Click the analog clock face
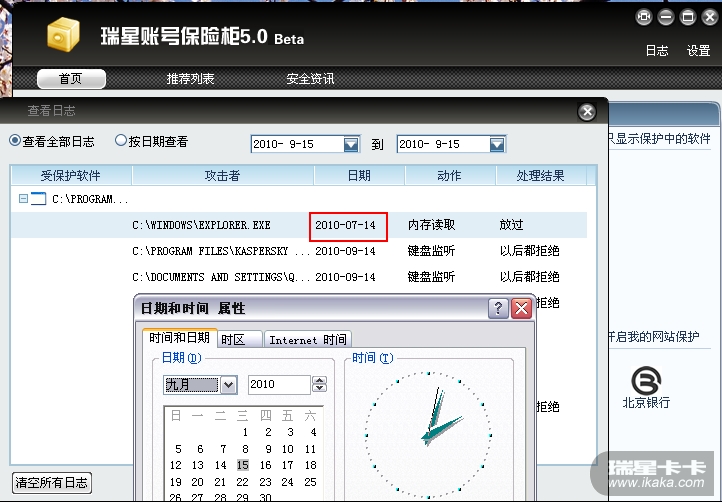This screenshot has width=722, height=502. (x=429, y=435)
